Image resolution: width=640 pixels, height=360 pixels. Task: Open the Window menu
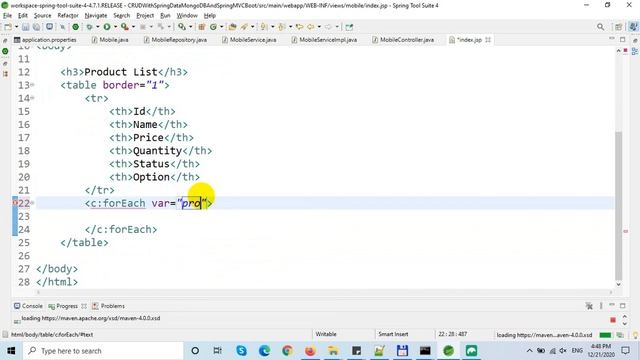coord(187,16)
